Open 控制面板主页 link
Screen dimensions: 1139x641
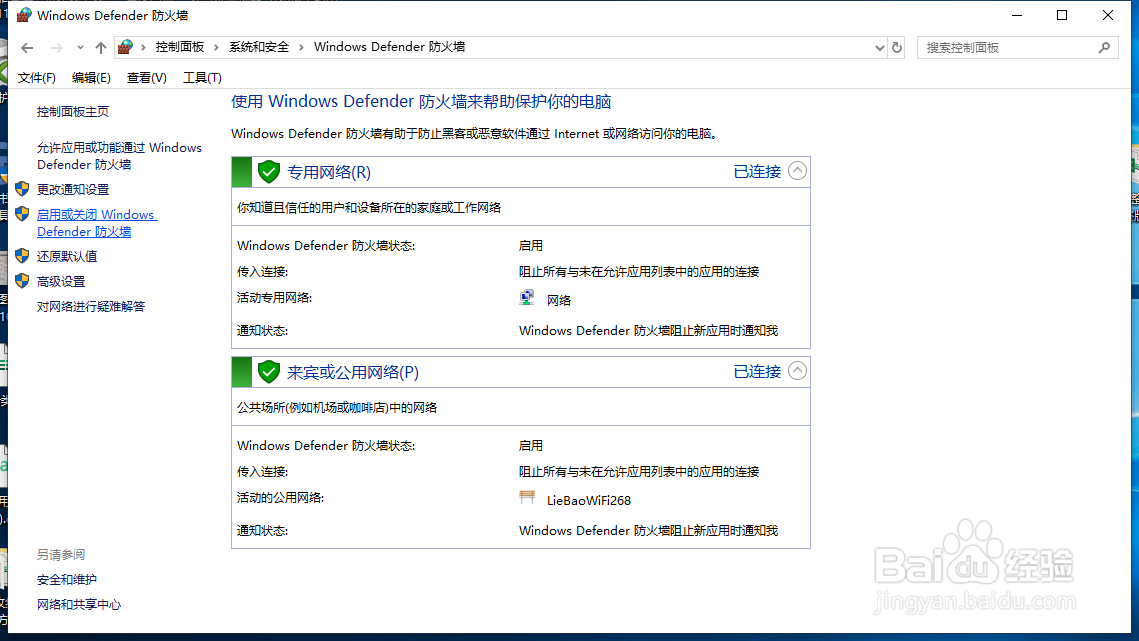click(73, 112)
